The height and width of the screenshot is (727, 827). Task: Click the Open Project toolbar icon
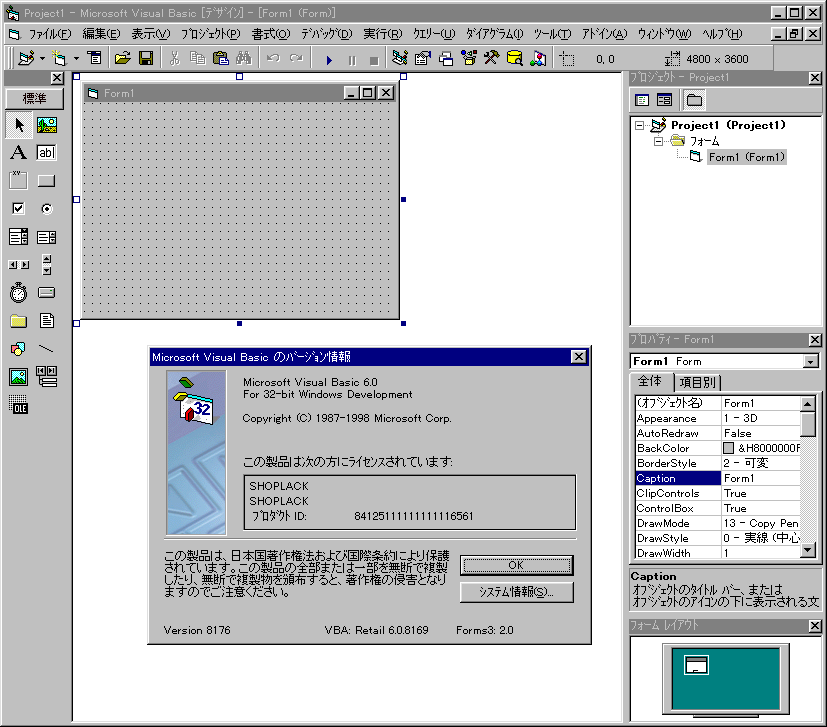click(x=122, y=58)
